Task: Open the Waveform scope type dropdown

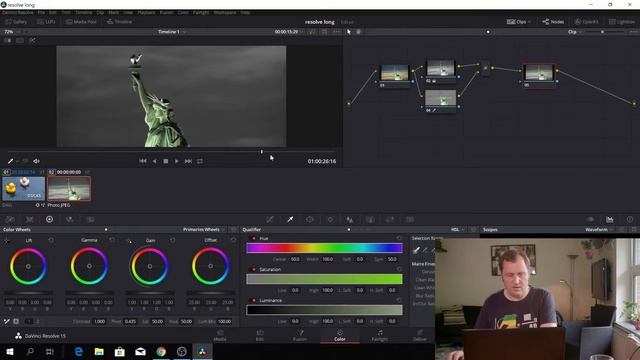Action: pyautogui.click(x=599, y=230)
